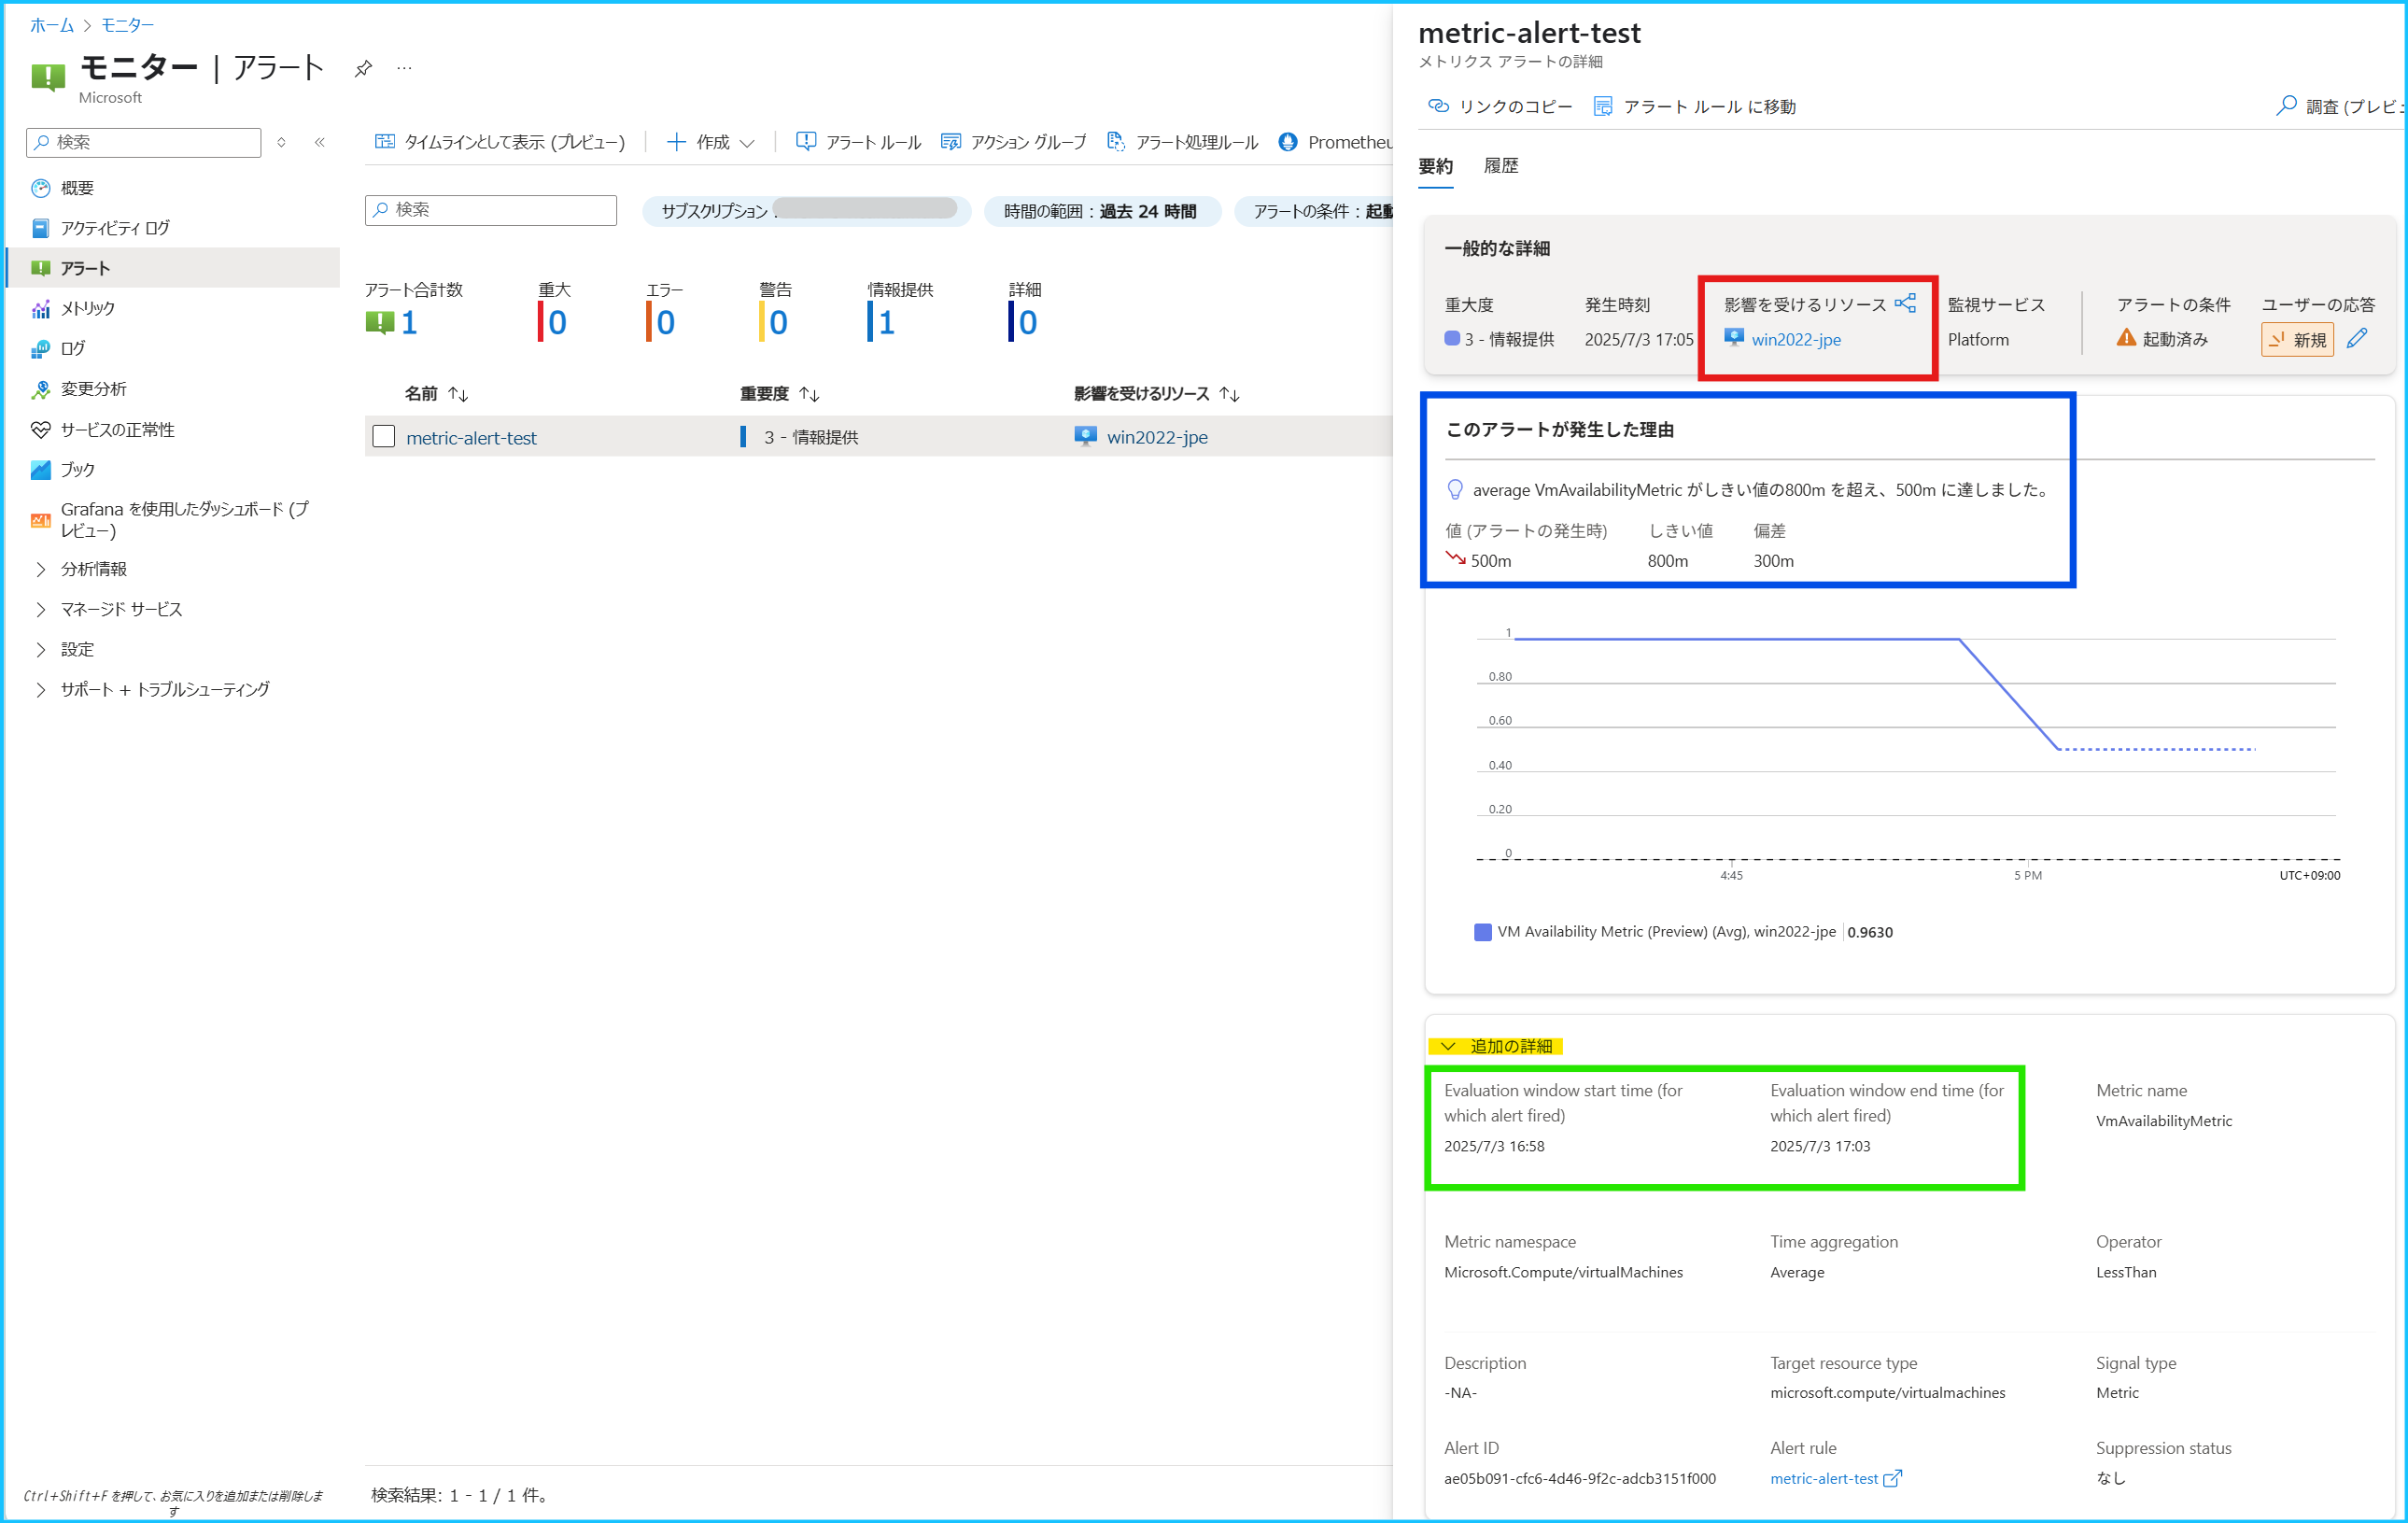Copy link with リンクのコピー
This screenshot has width=2408, height=1523.
(1500, 106)
